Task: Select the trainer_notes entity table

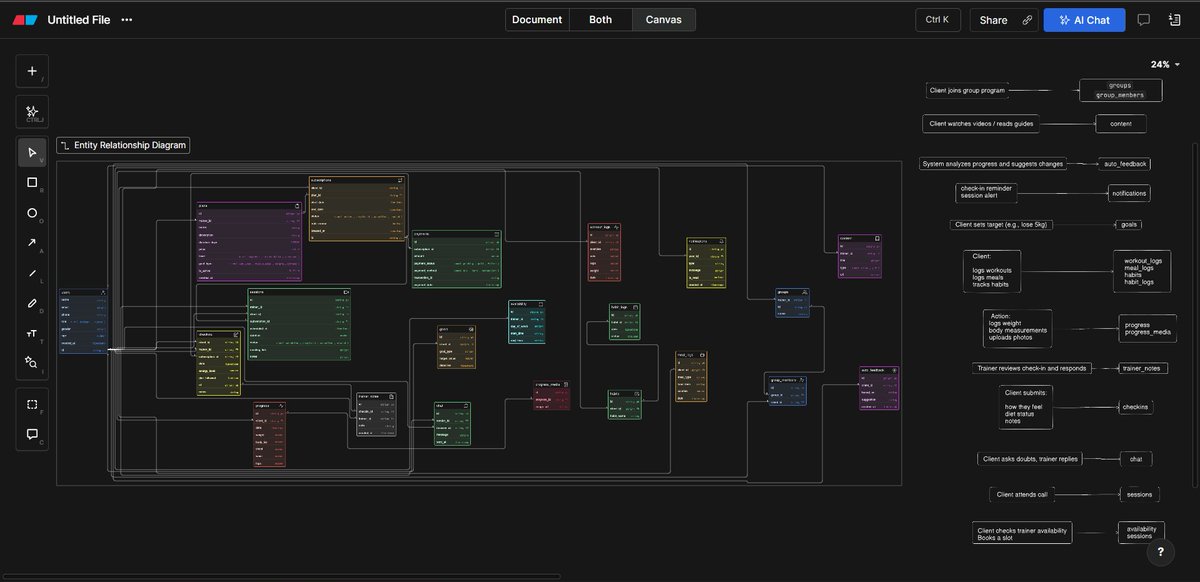Action: point(377,414)
